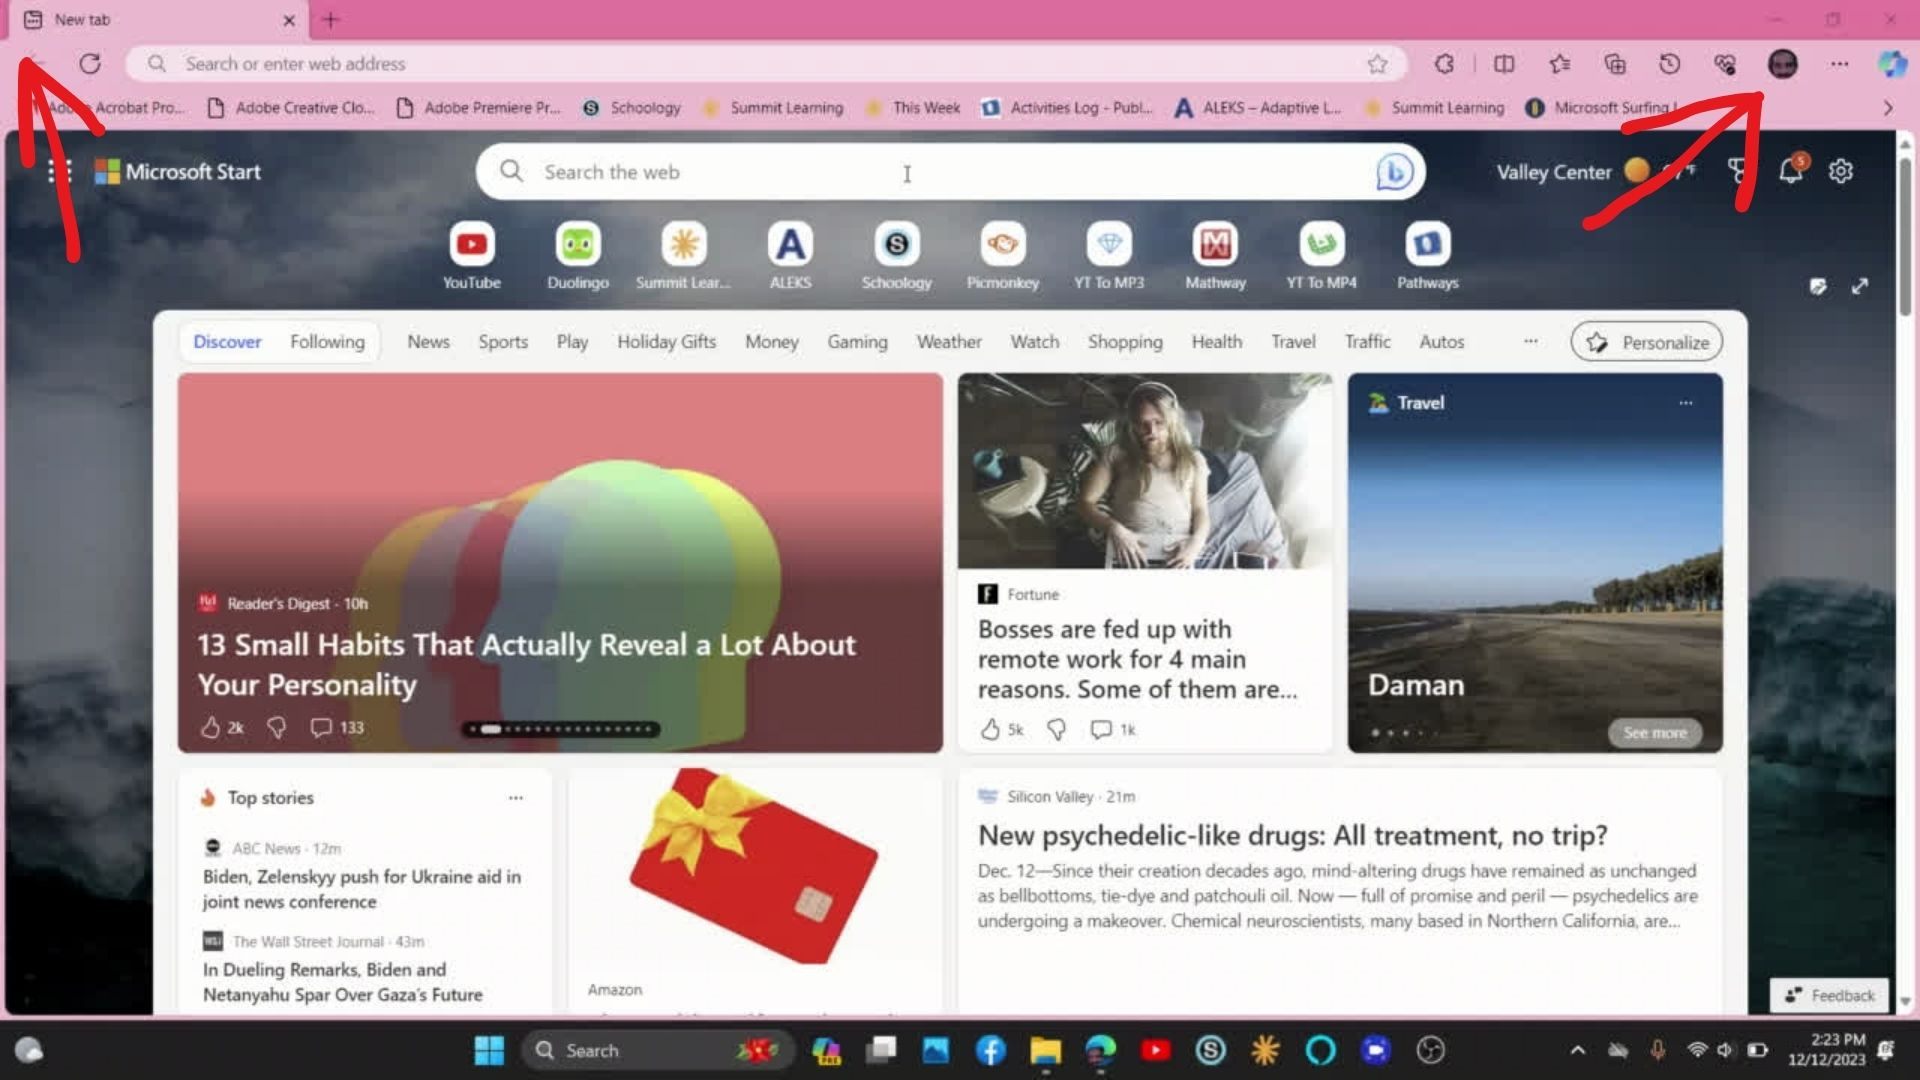Expand more feed categories ellipsis
The width and height of the screenshot is (1920, 1080).
1530,342
